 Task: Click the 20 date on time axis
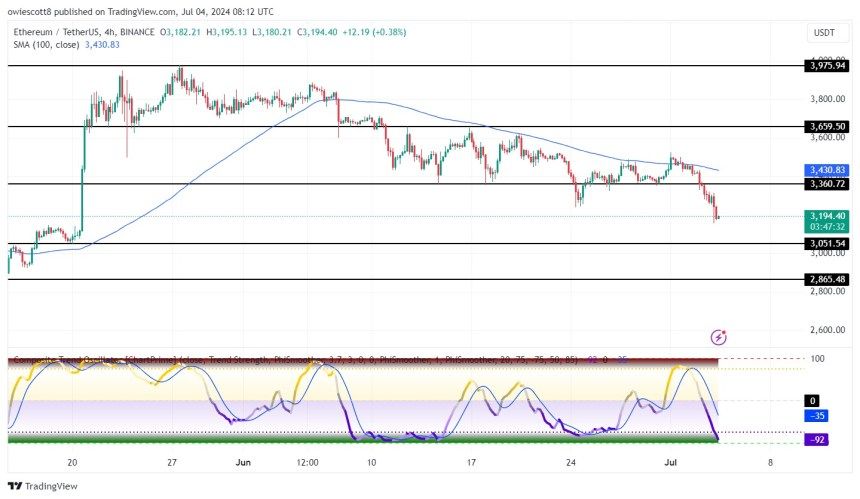pos(72,462)
